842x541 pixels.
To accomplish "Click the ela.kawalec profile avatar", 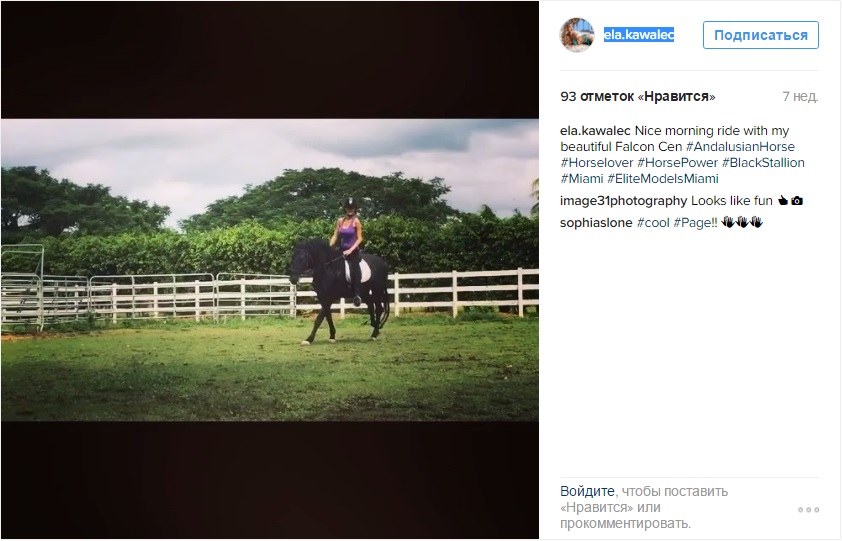I will click(577, 35).
